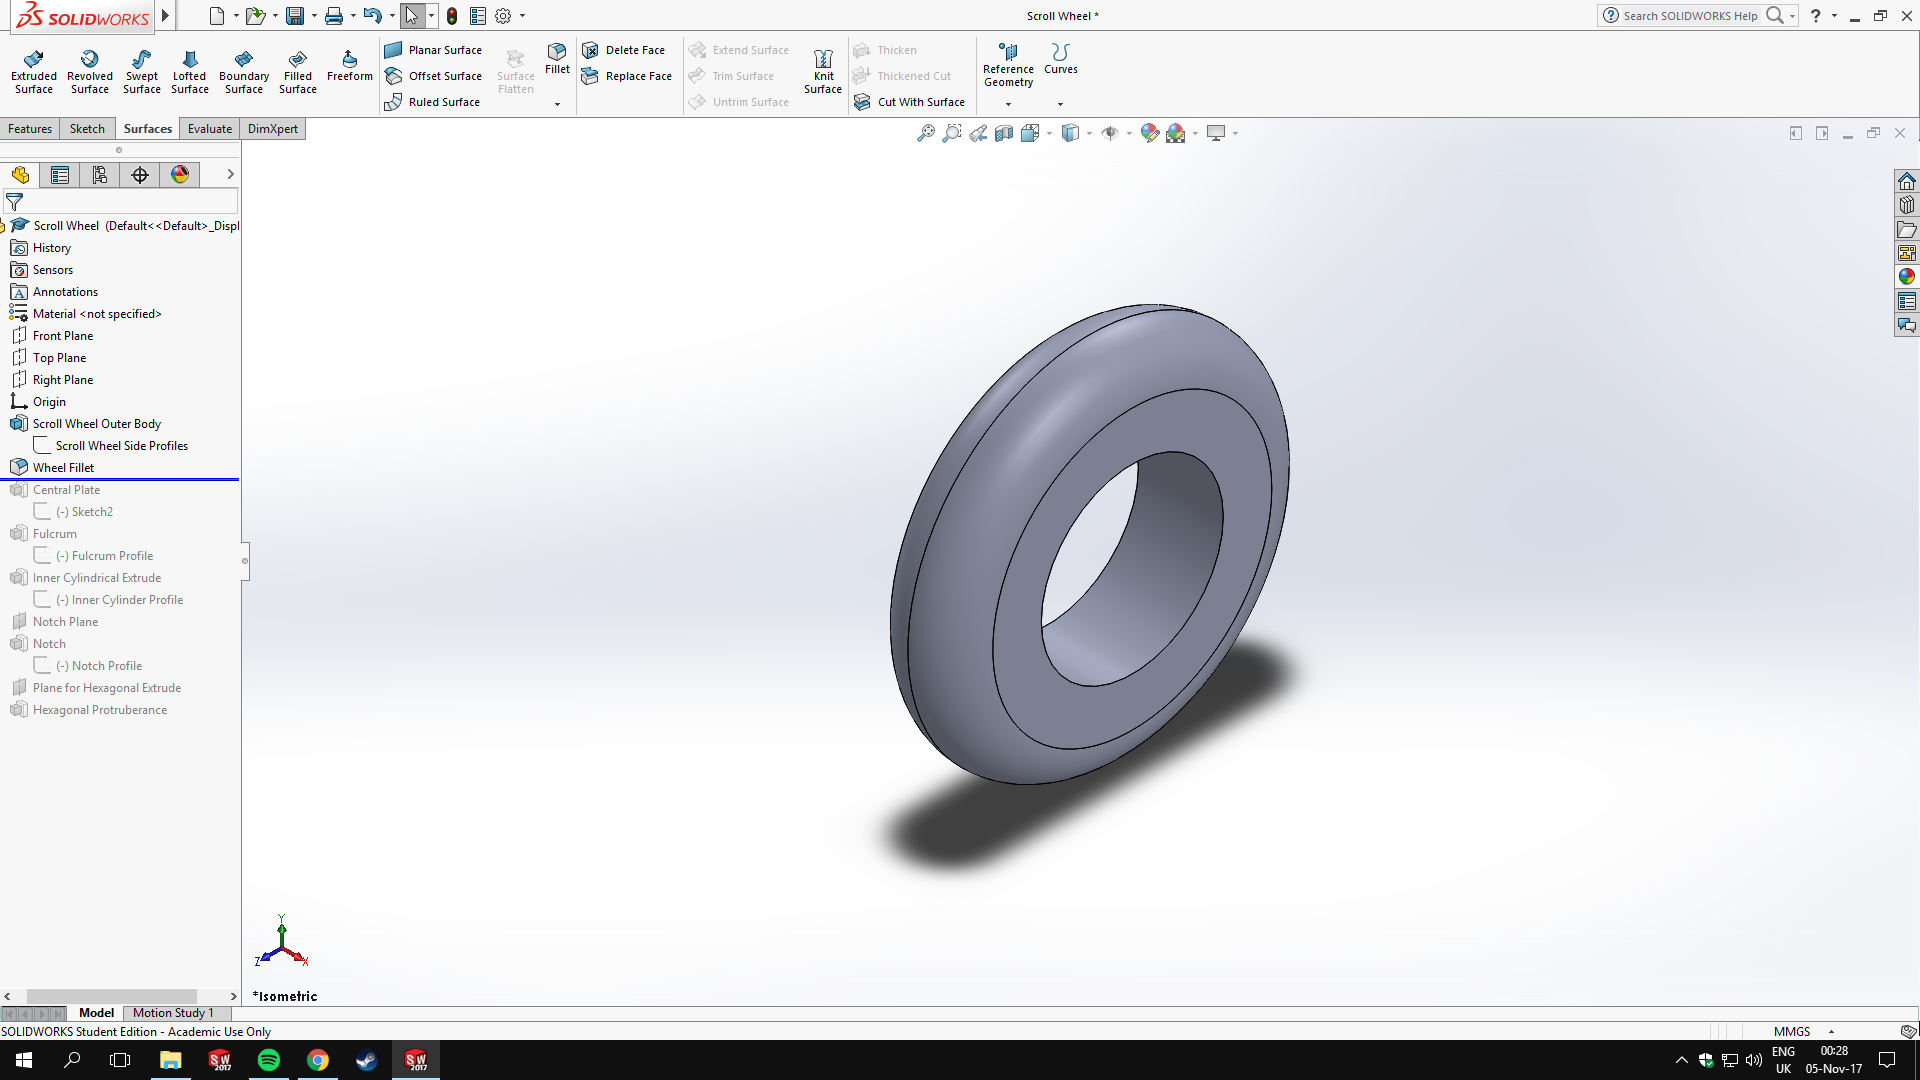
Task: Select the Lofted Surface tool
Action: (190, 72)
